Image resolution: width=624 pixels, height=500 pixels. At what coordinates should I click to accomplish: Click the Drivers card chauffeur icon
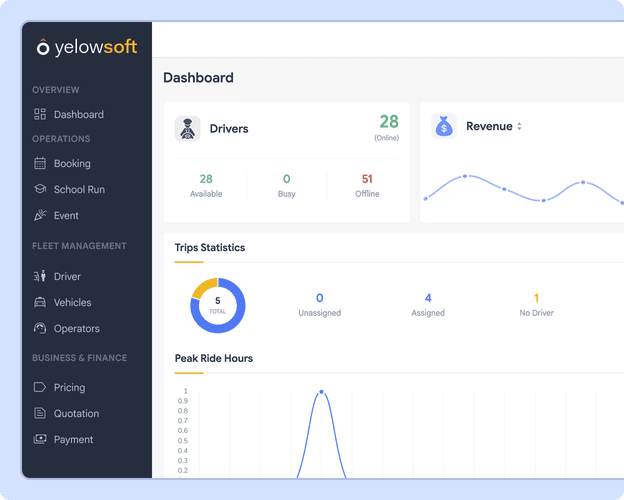pyautogui.click(x=187, y=129)
